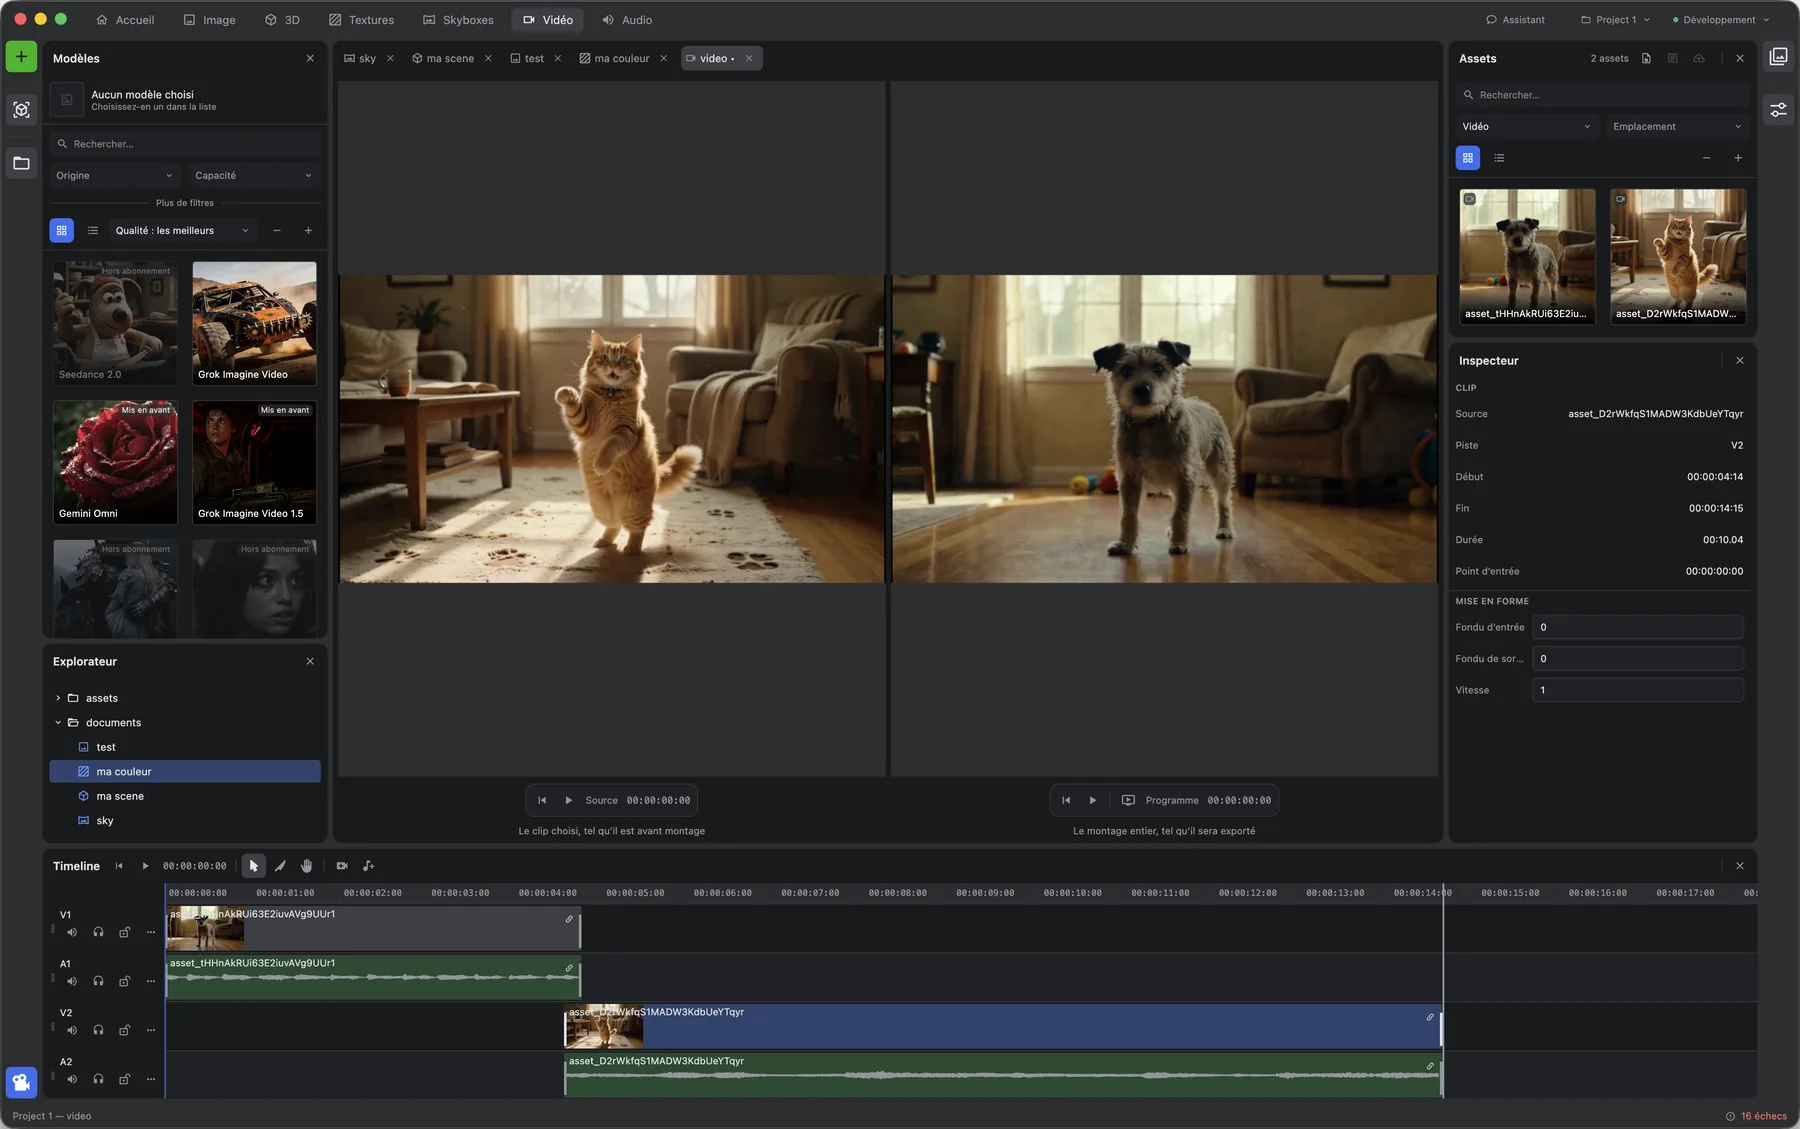Open the sliders settings icon in right sidebar
The height and width of the screenshot is (1129, 1800).
1778,110
